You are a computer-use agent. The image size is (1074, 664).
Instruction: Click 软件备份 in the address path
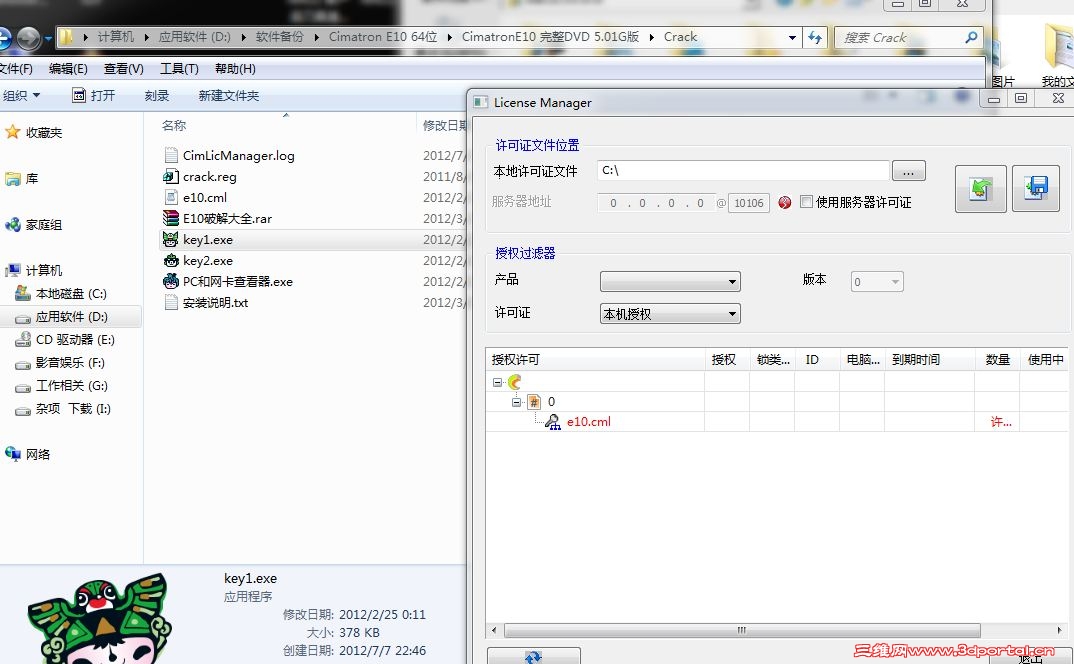coord(279,37)
